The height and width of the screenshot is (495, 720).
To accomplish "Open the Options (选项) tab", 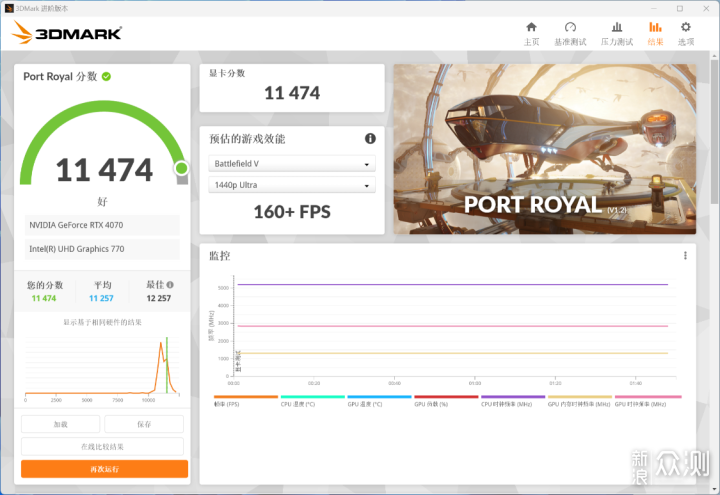I will tap(686, 34).
